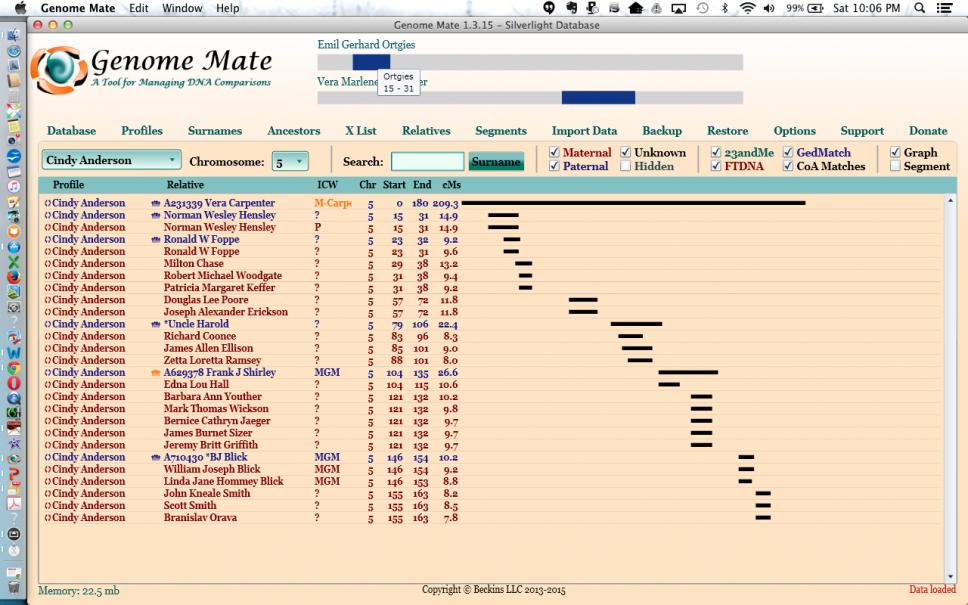
Task: Click the Support link
Action: 862,131
